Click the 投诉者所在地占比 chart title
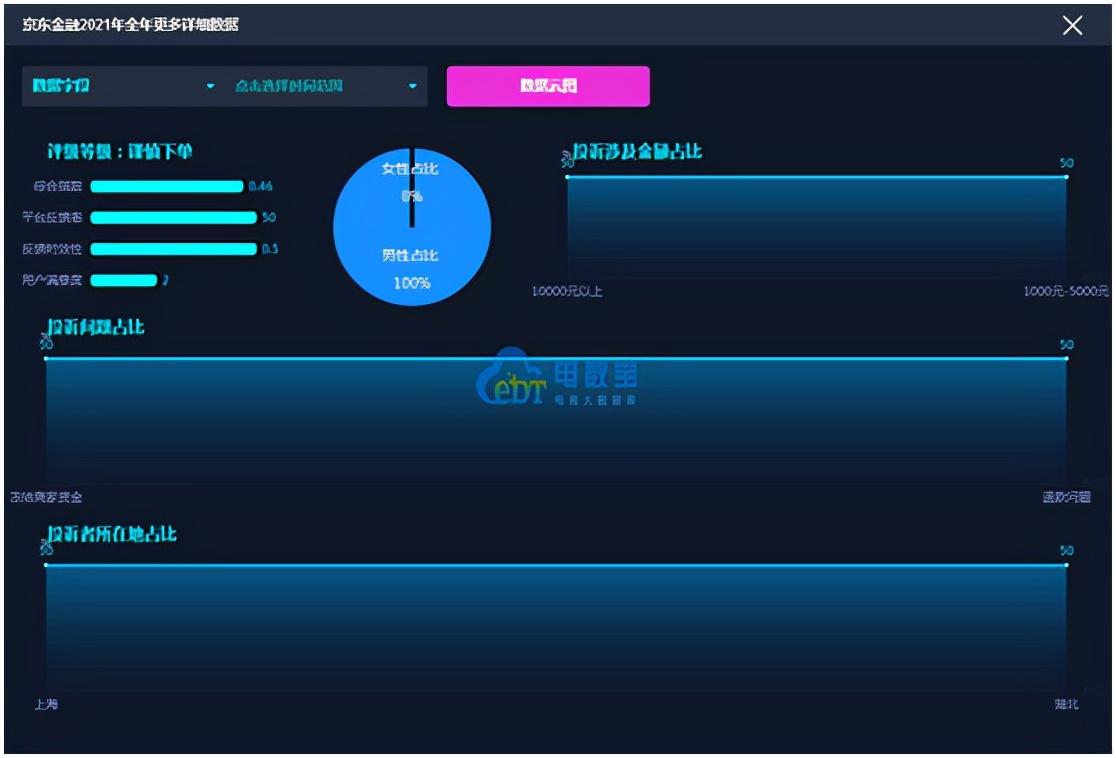Image resolution: width=1116 pixels, height=758 pixels. pos(112,535)
